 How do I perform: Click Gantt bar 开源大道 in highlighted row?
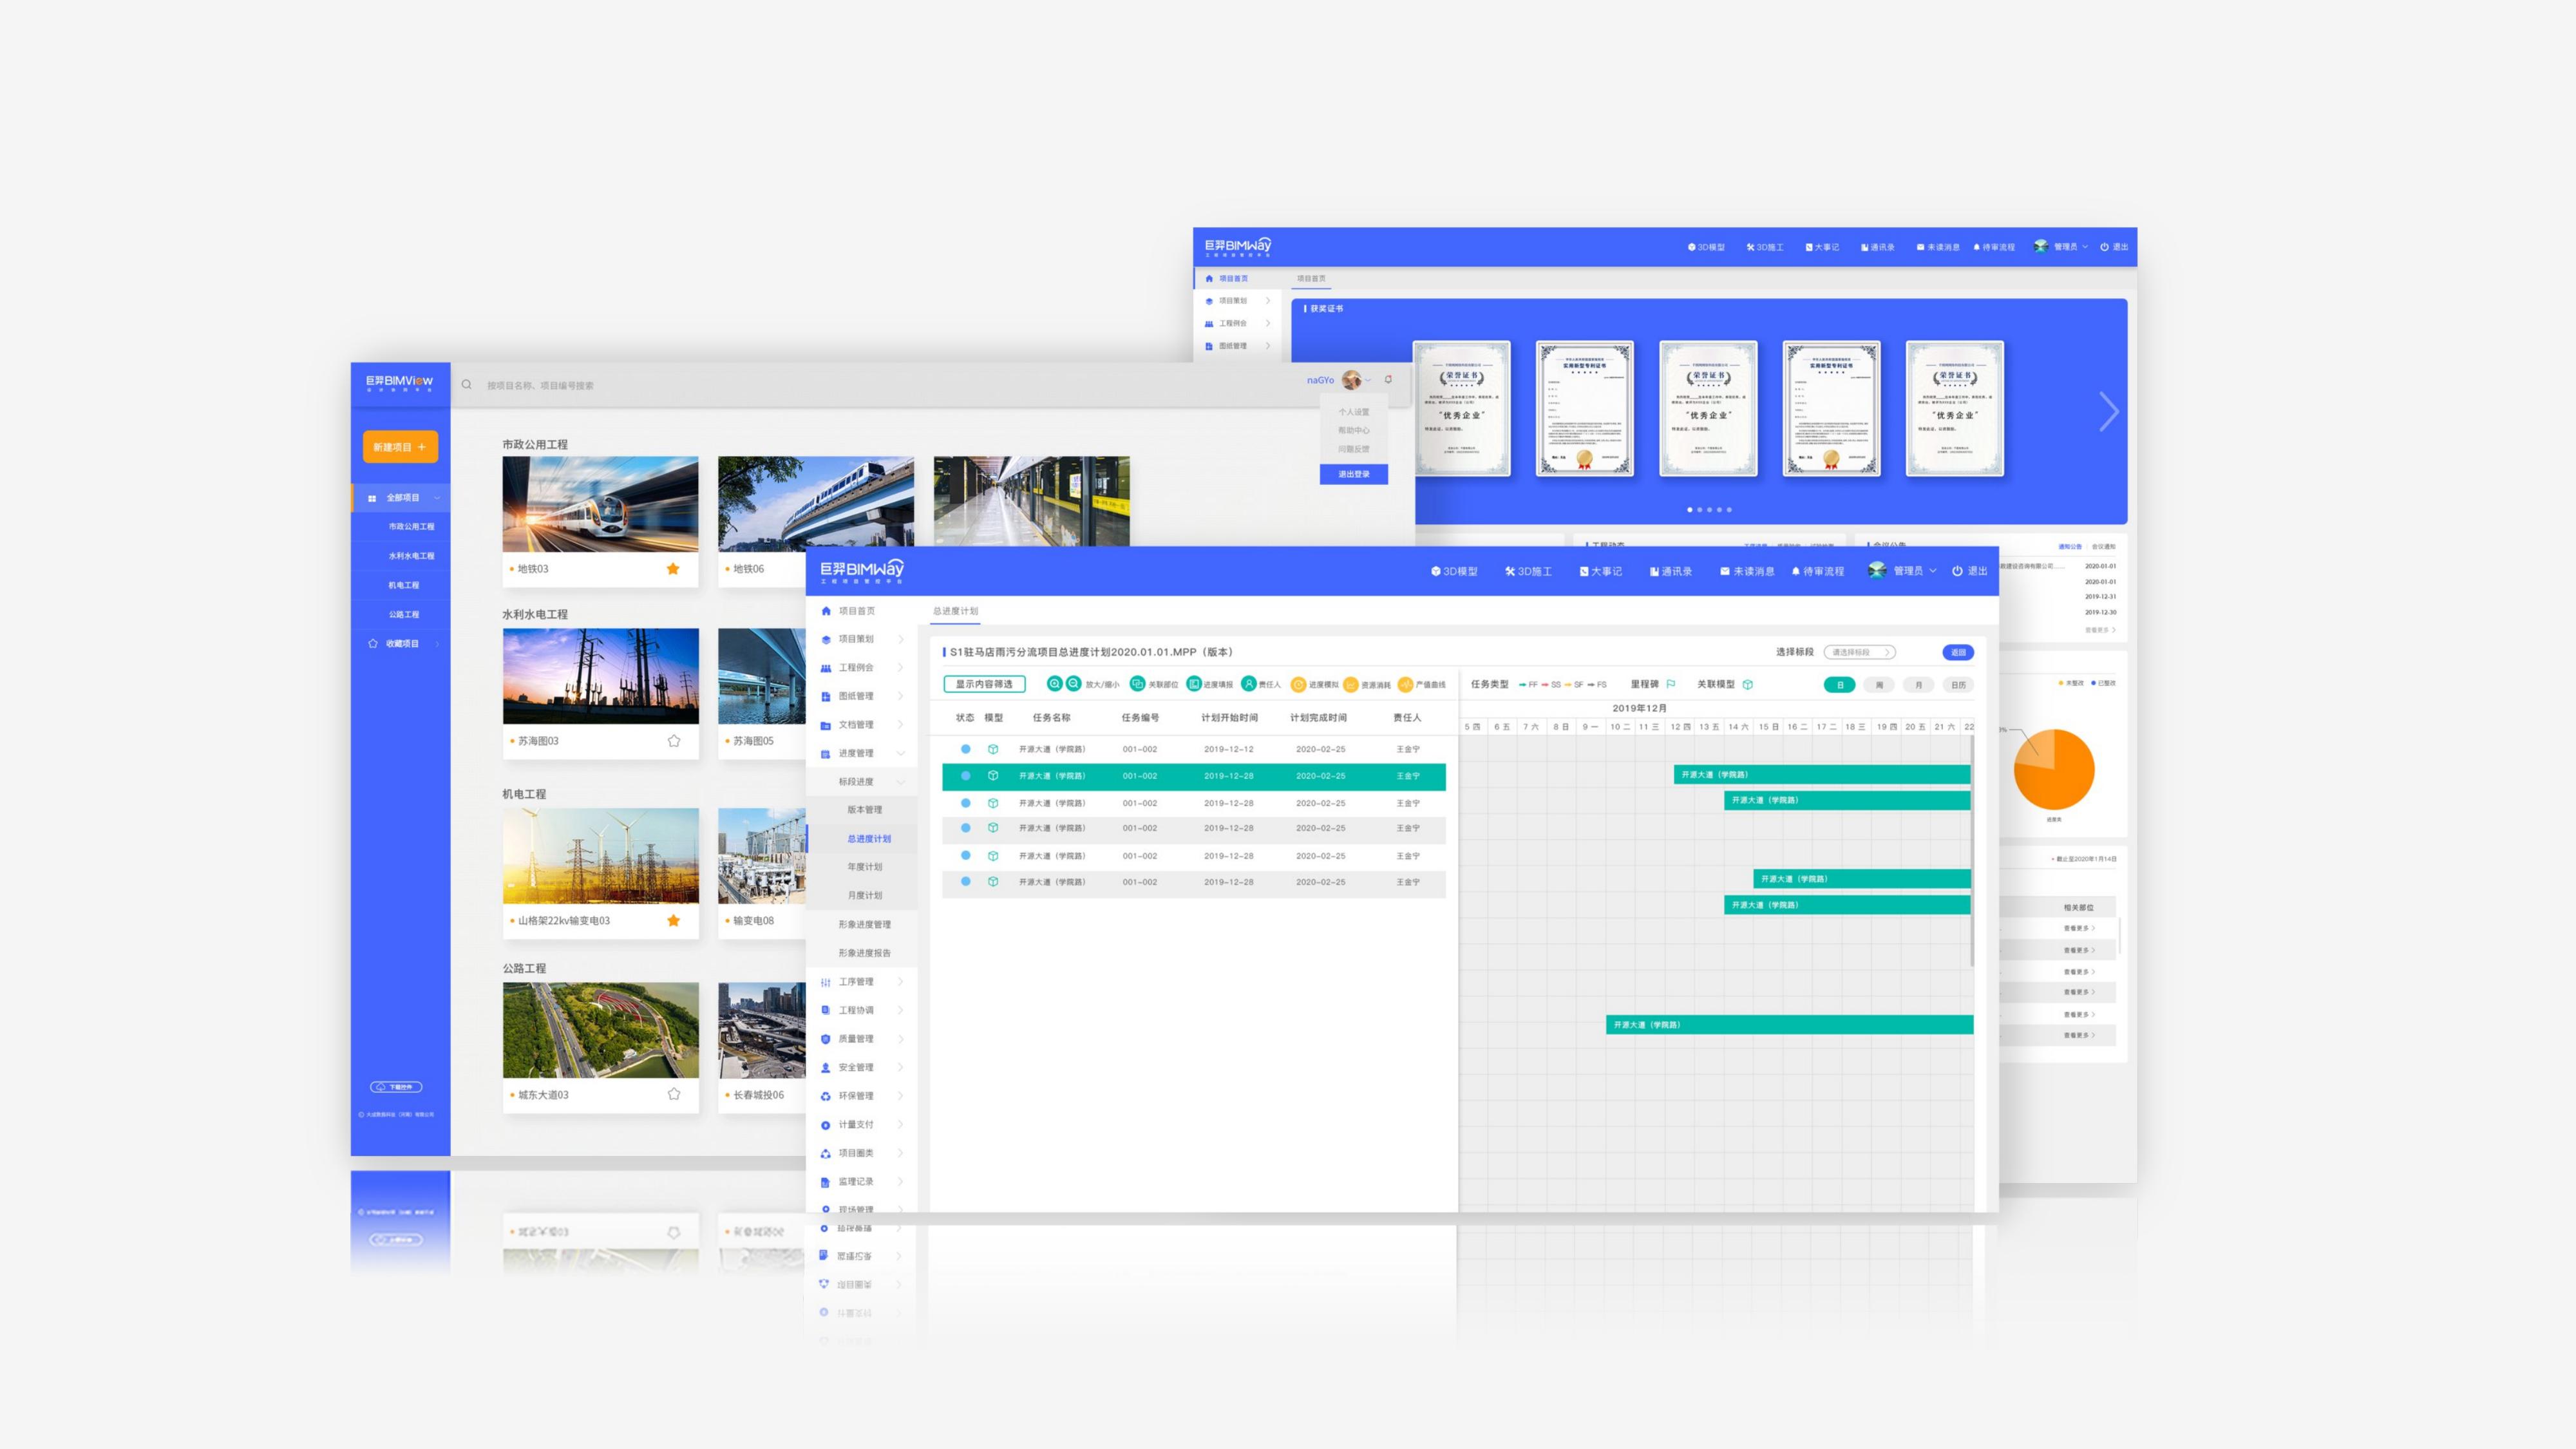tap(1822, 775)
